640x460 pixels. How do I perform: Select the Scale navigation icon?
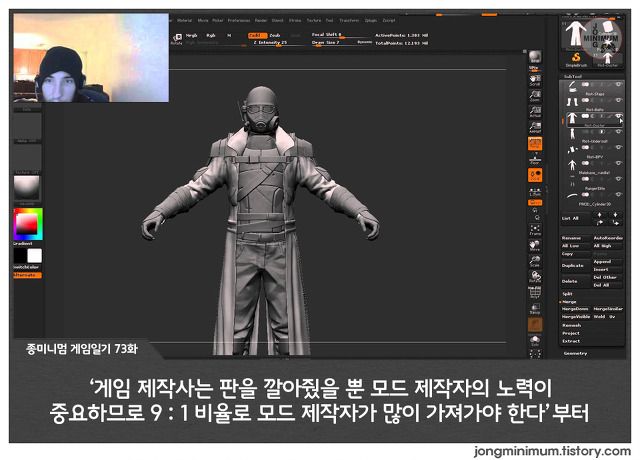click(x=535, y=261)
